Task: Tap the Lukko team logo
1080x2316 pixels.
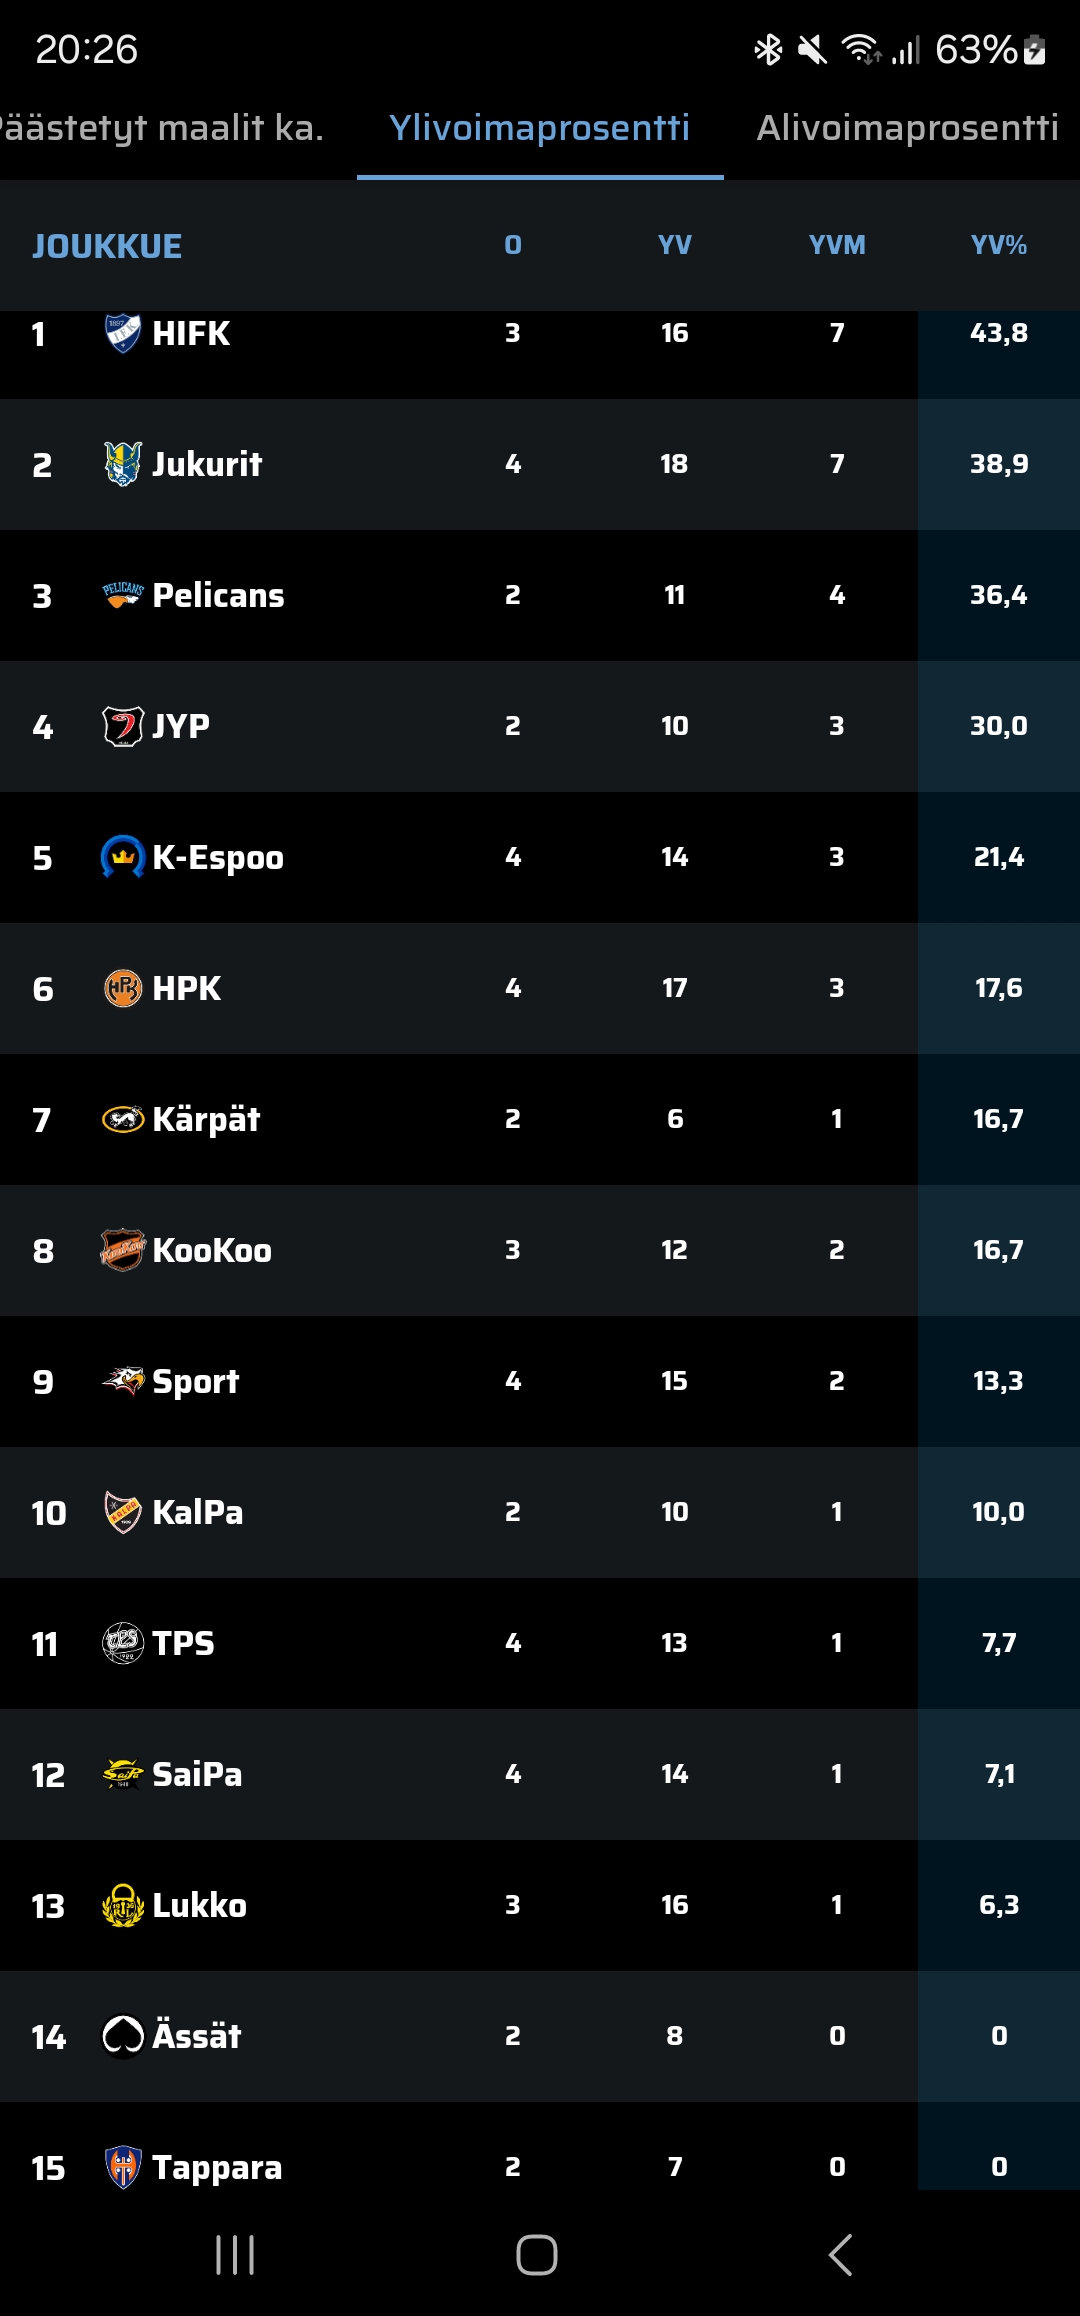Action: [123, 1905]
